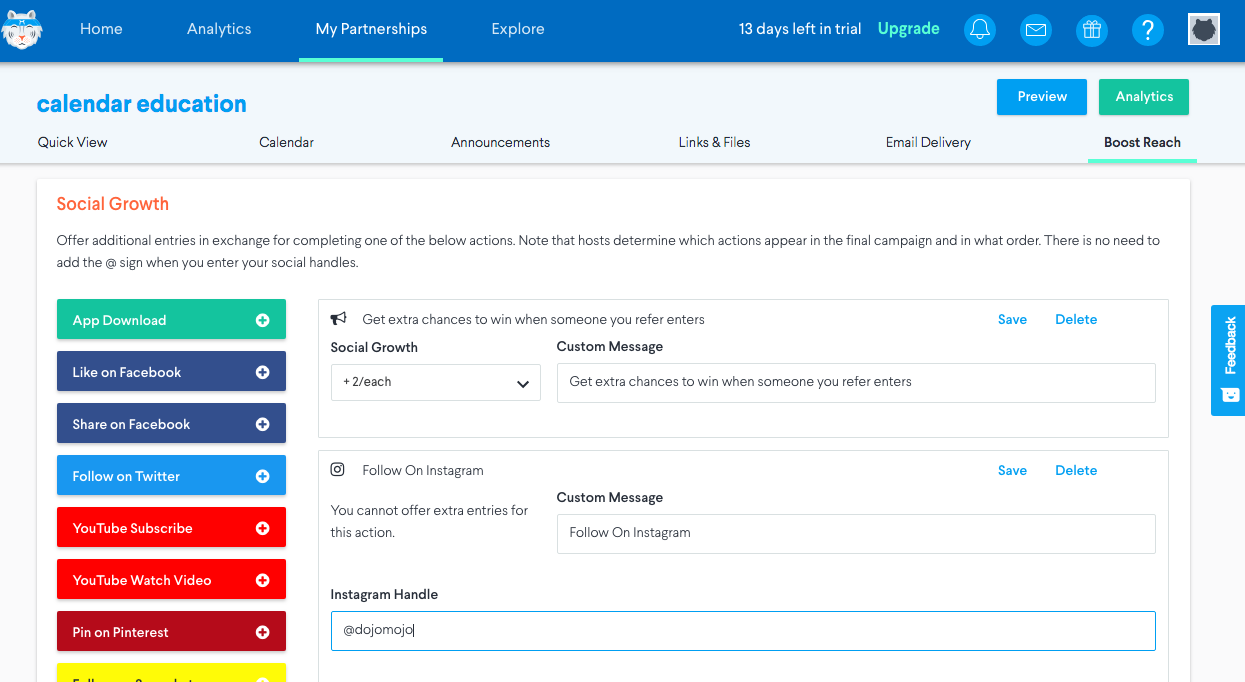Add the Follow on Twitter action

171,476
